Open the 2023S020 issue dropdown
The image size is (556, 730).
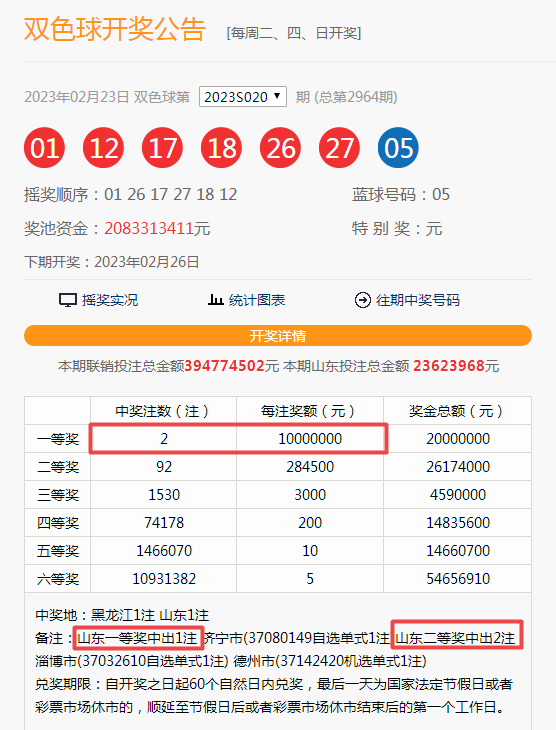point(243,97)
